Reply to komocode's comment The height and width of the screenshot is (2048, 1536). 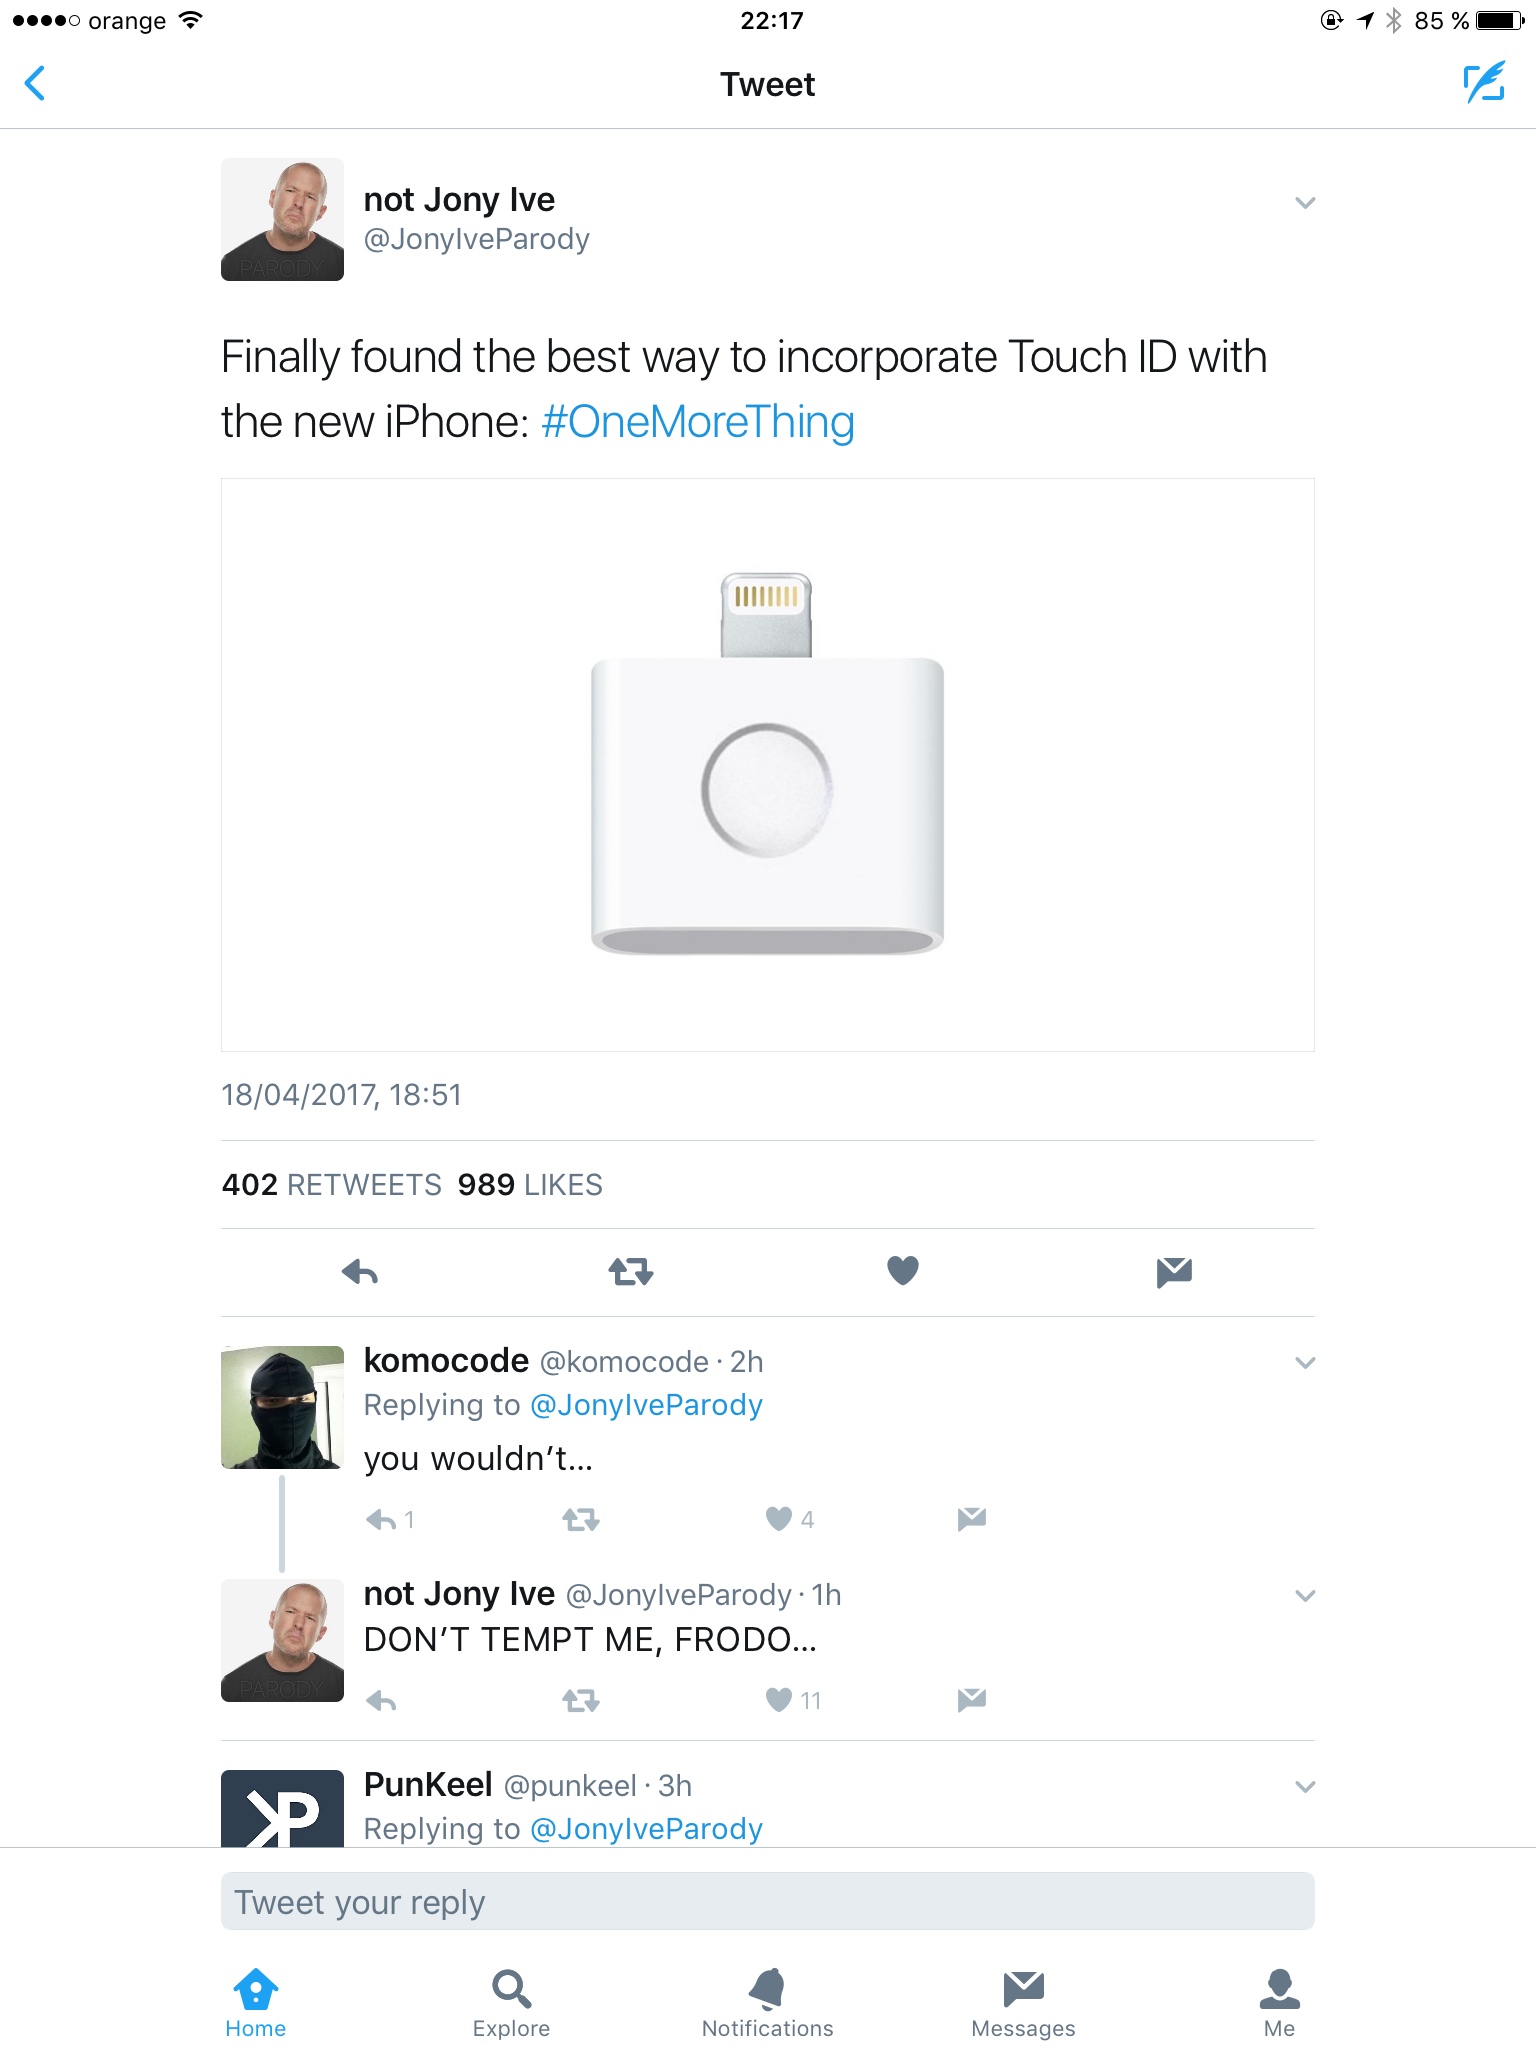pos(382,1520)
